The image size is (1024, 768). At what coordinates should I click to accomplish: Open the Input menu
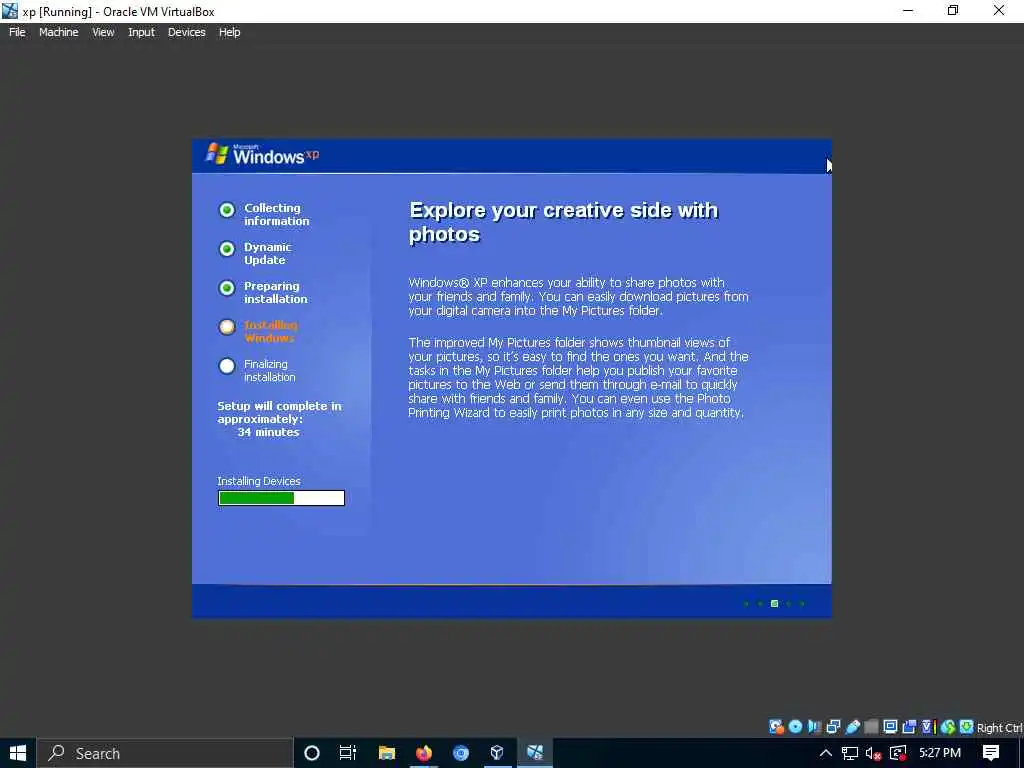click(x=141, y=32)
